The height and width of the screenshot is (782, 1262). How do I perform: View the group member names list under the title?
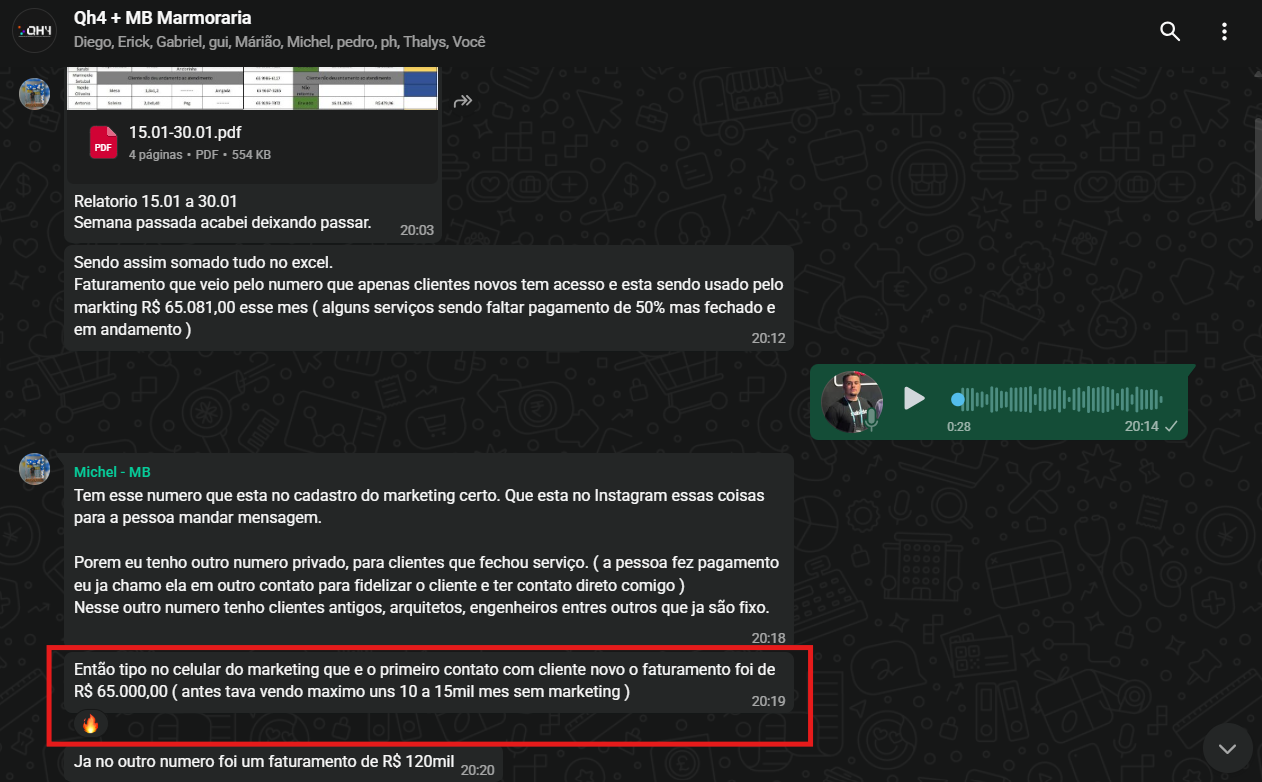point(280,42)
